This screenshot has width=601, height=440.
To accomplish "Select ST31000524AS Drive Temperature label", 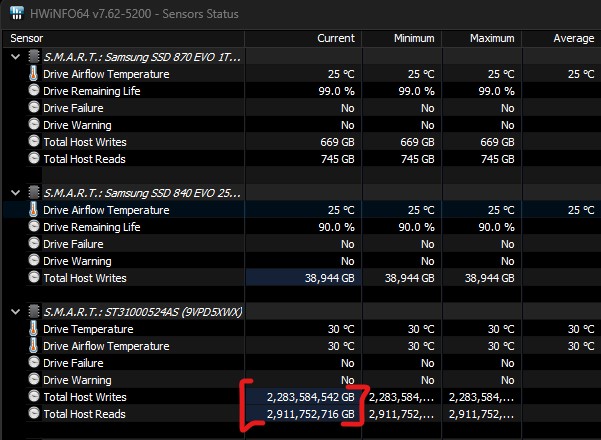I will [88, 329].
